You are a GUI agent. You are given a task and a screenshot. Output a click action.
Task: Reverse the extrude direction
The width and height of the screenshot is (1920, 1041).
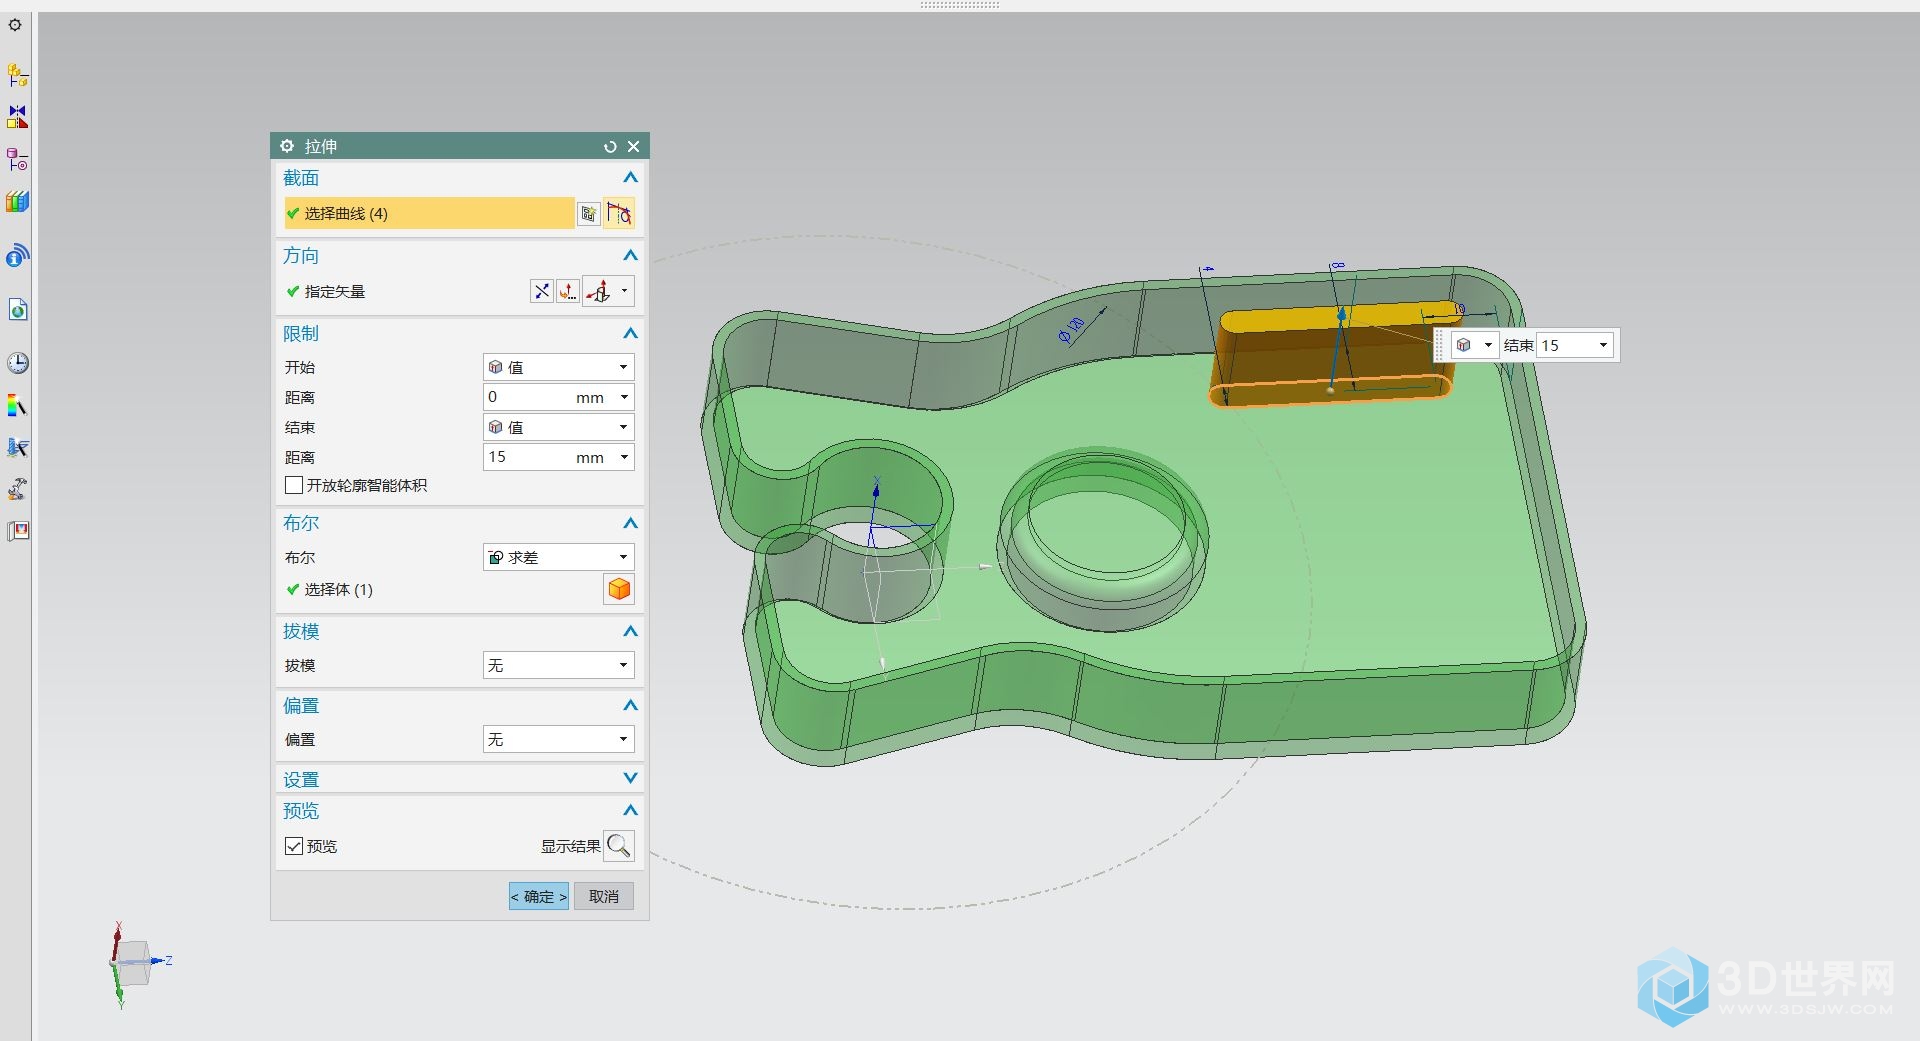click(x=541, y=291)
